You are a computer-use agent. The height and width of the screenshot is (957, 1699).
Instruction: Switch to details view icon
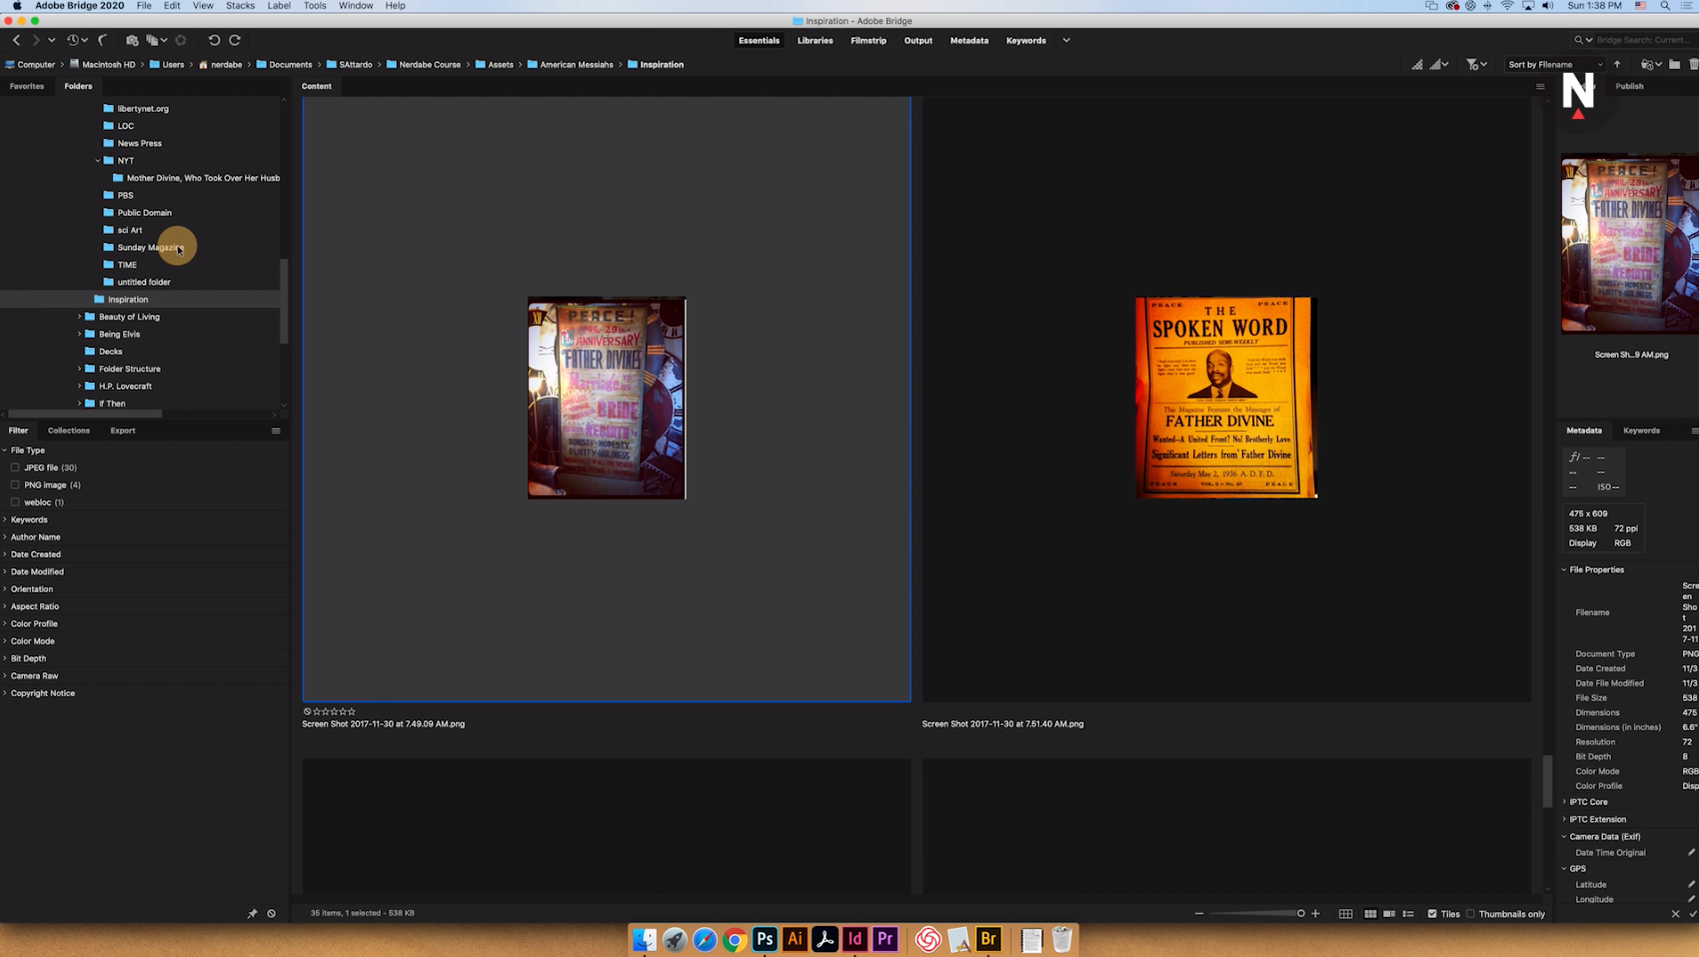(1389, 914)
